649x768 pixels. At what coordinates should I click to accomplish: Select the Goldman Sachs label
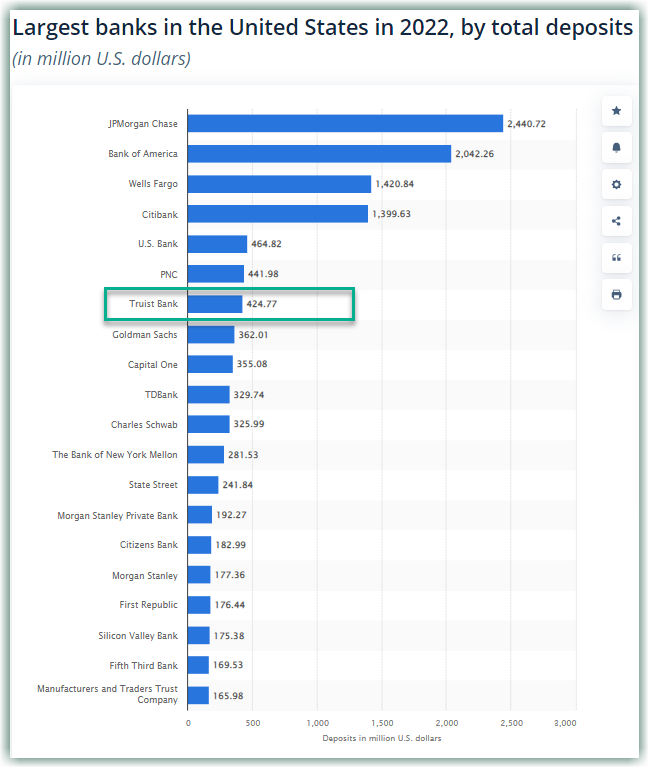(x=145, y=335)
